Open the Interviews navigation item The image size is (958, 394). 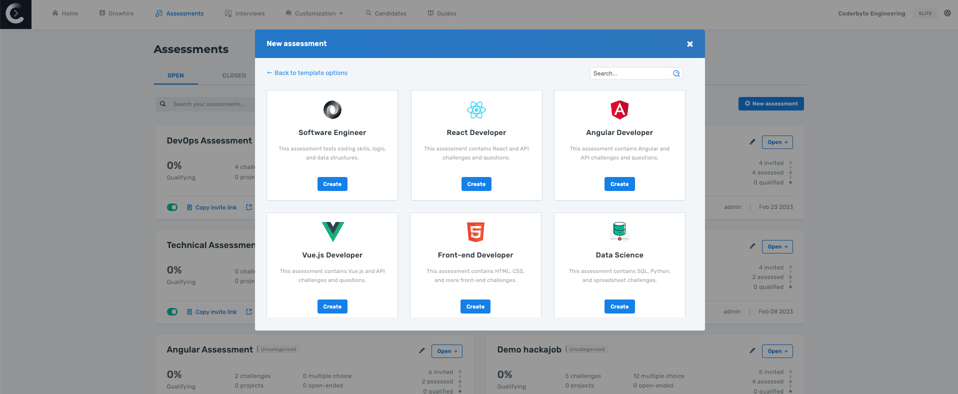click(244, 13)
